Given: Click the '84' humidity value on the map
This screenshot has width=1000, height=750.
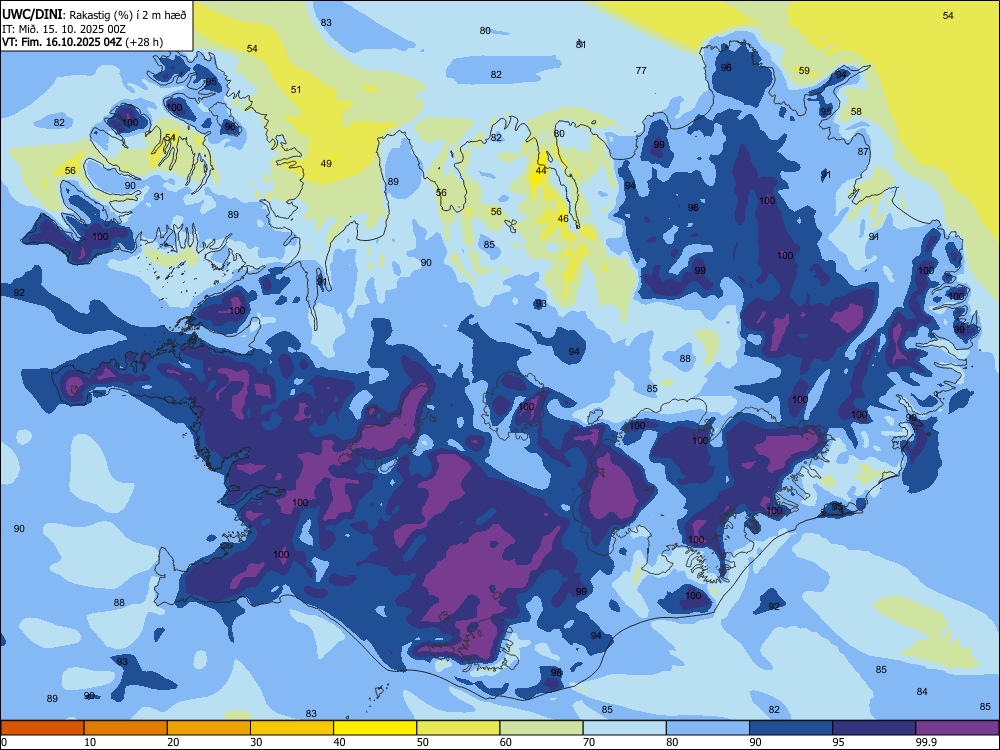Looking at the screenshot, I should pos(922,691).
